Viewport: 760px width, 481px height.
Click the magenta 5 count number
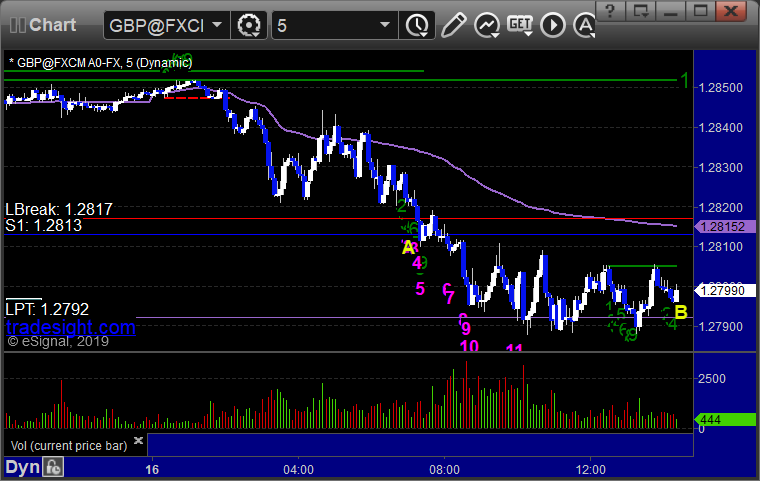pos(420,289)
